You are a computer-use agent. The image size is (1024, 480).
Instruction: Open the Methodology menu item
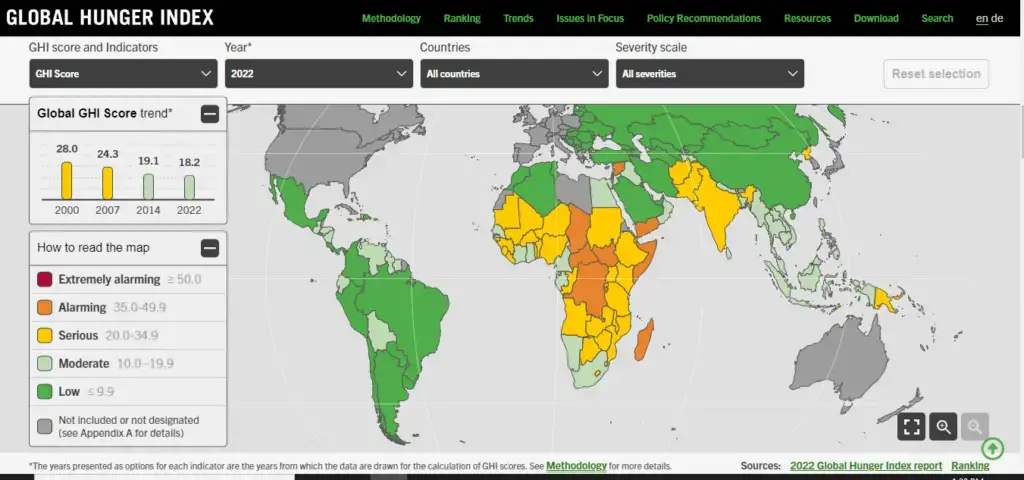391,18
